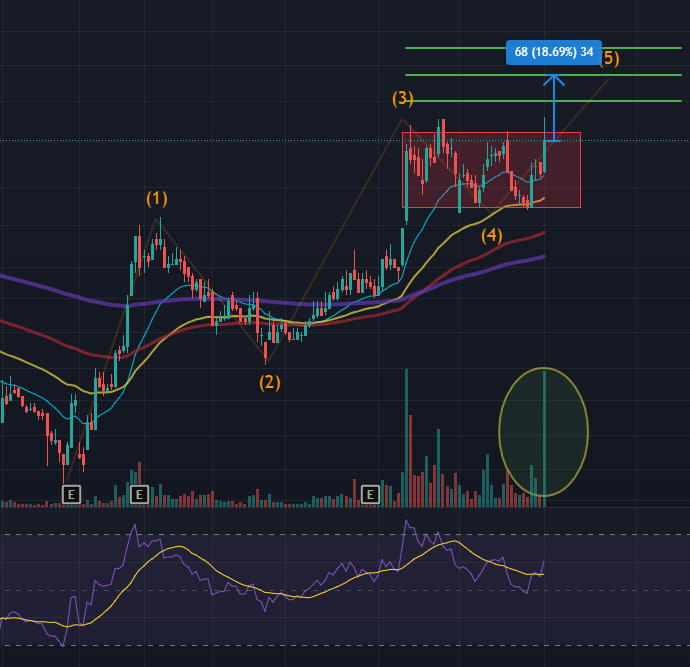Select the Elliott wave label (3)
Screen dimensions: 690x667
[x=403, y=99]
